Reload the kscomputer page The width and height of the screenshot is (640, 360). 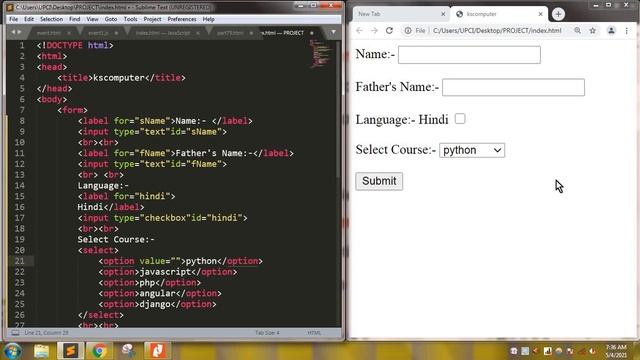(389, 31)
